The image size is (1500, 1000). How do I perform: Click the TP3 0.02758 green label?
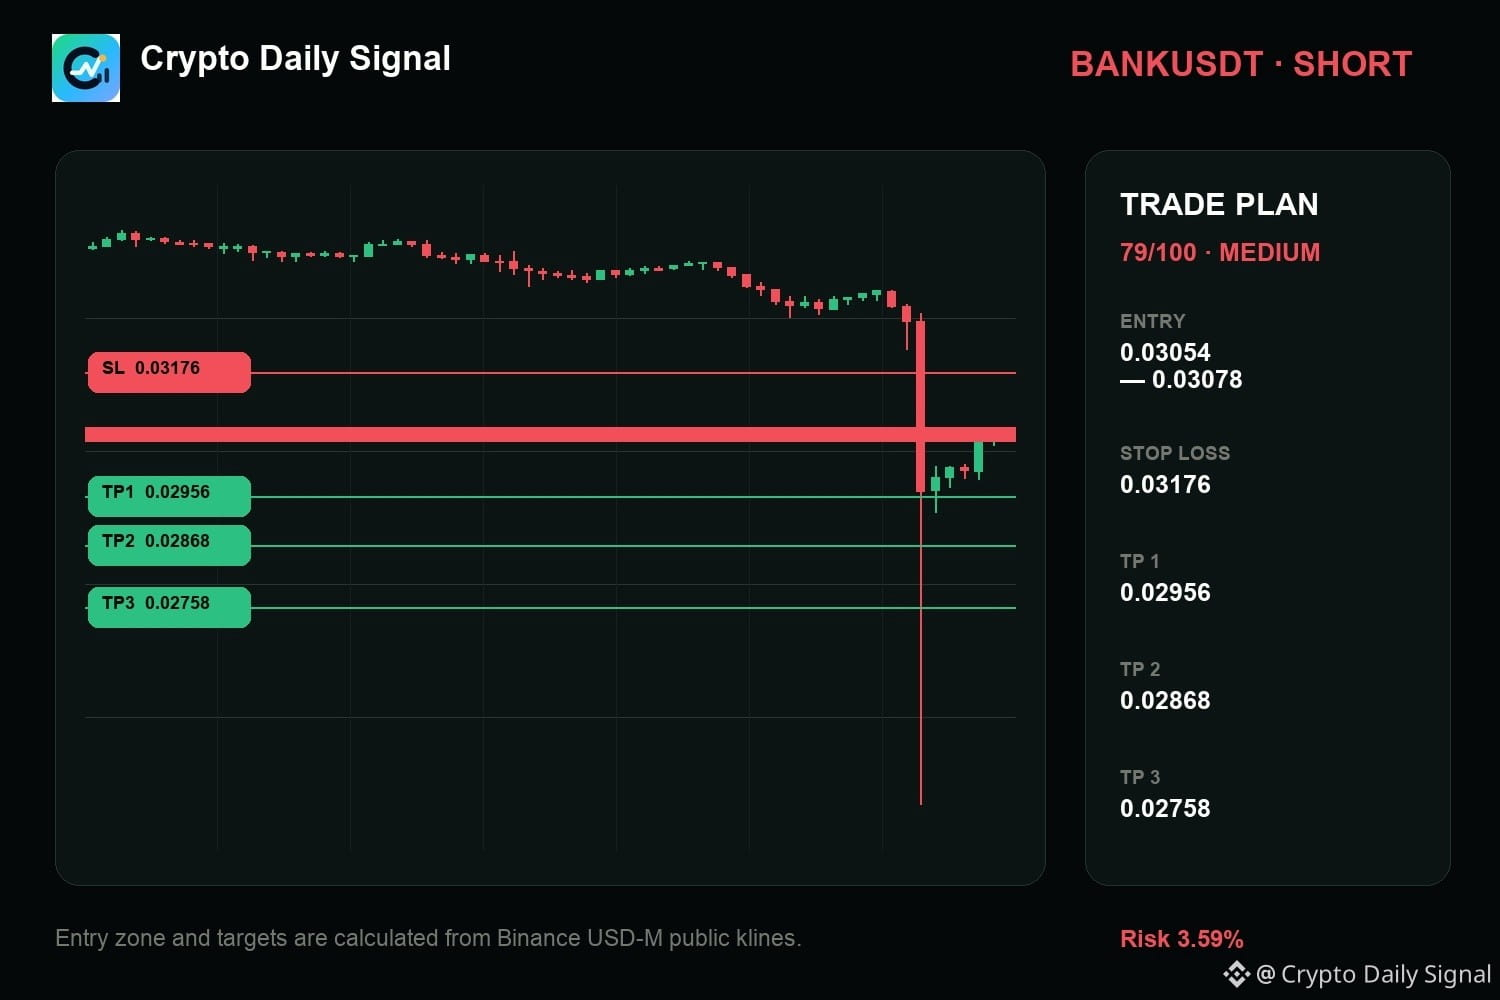coord(169,607)
